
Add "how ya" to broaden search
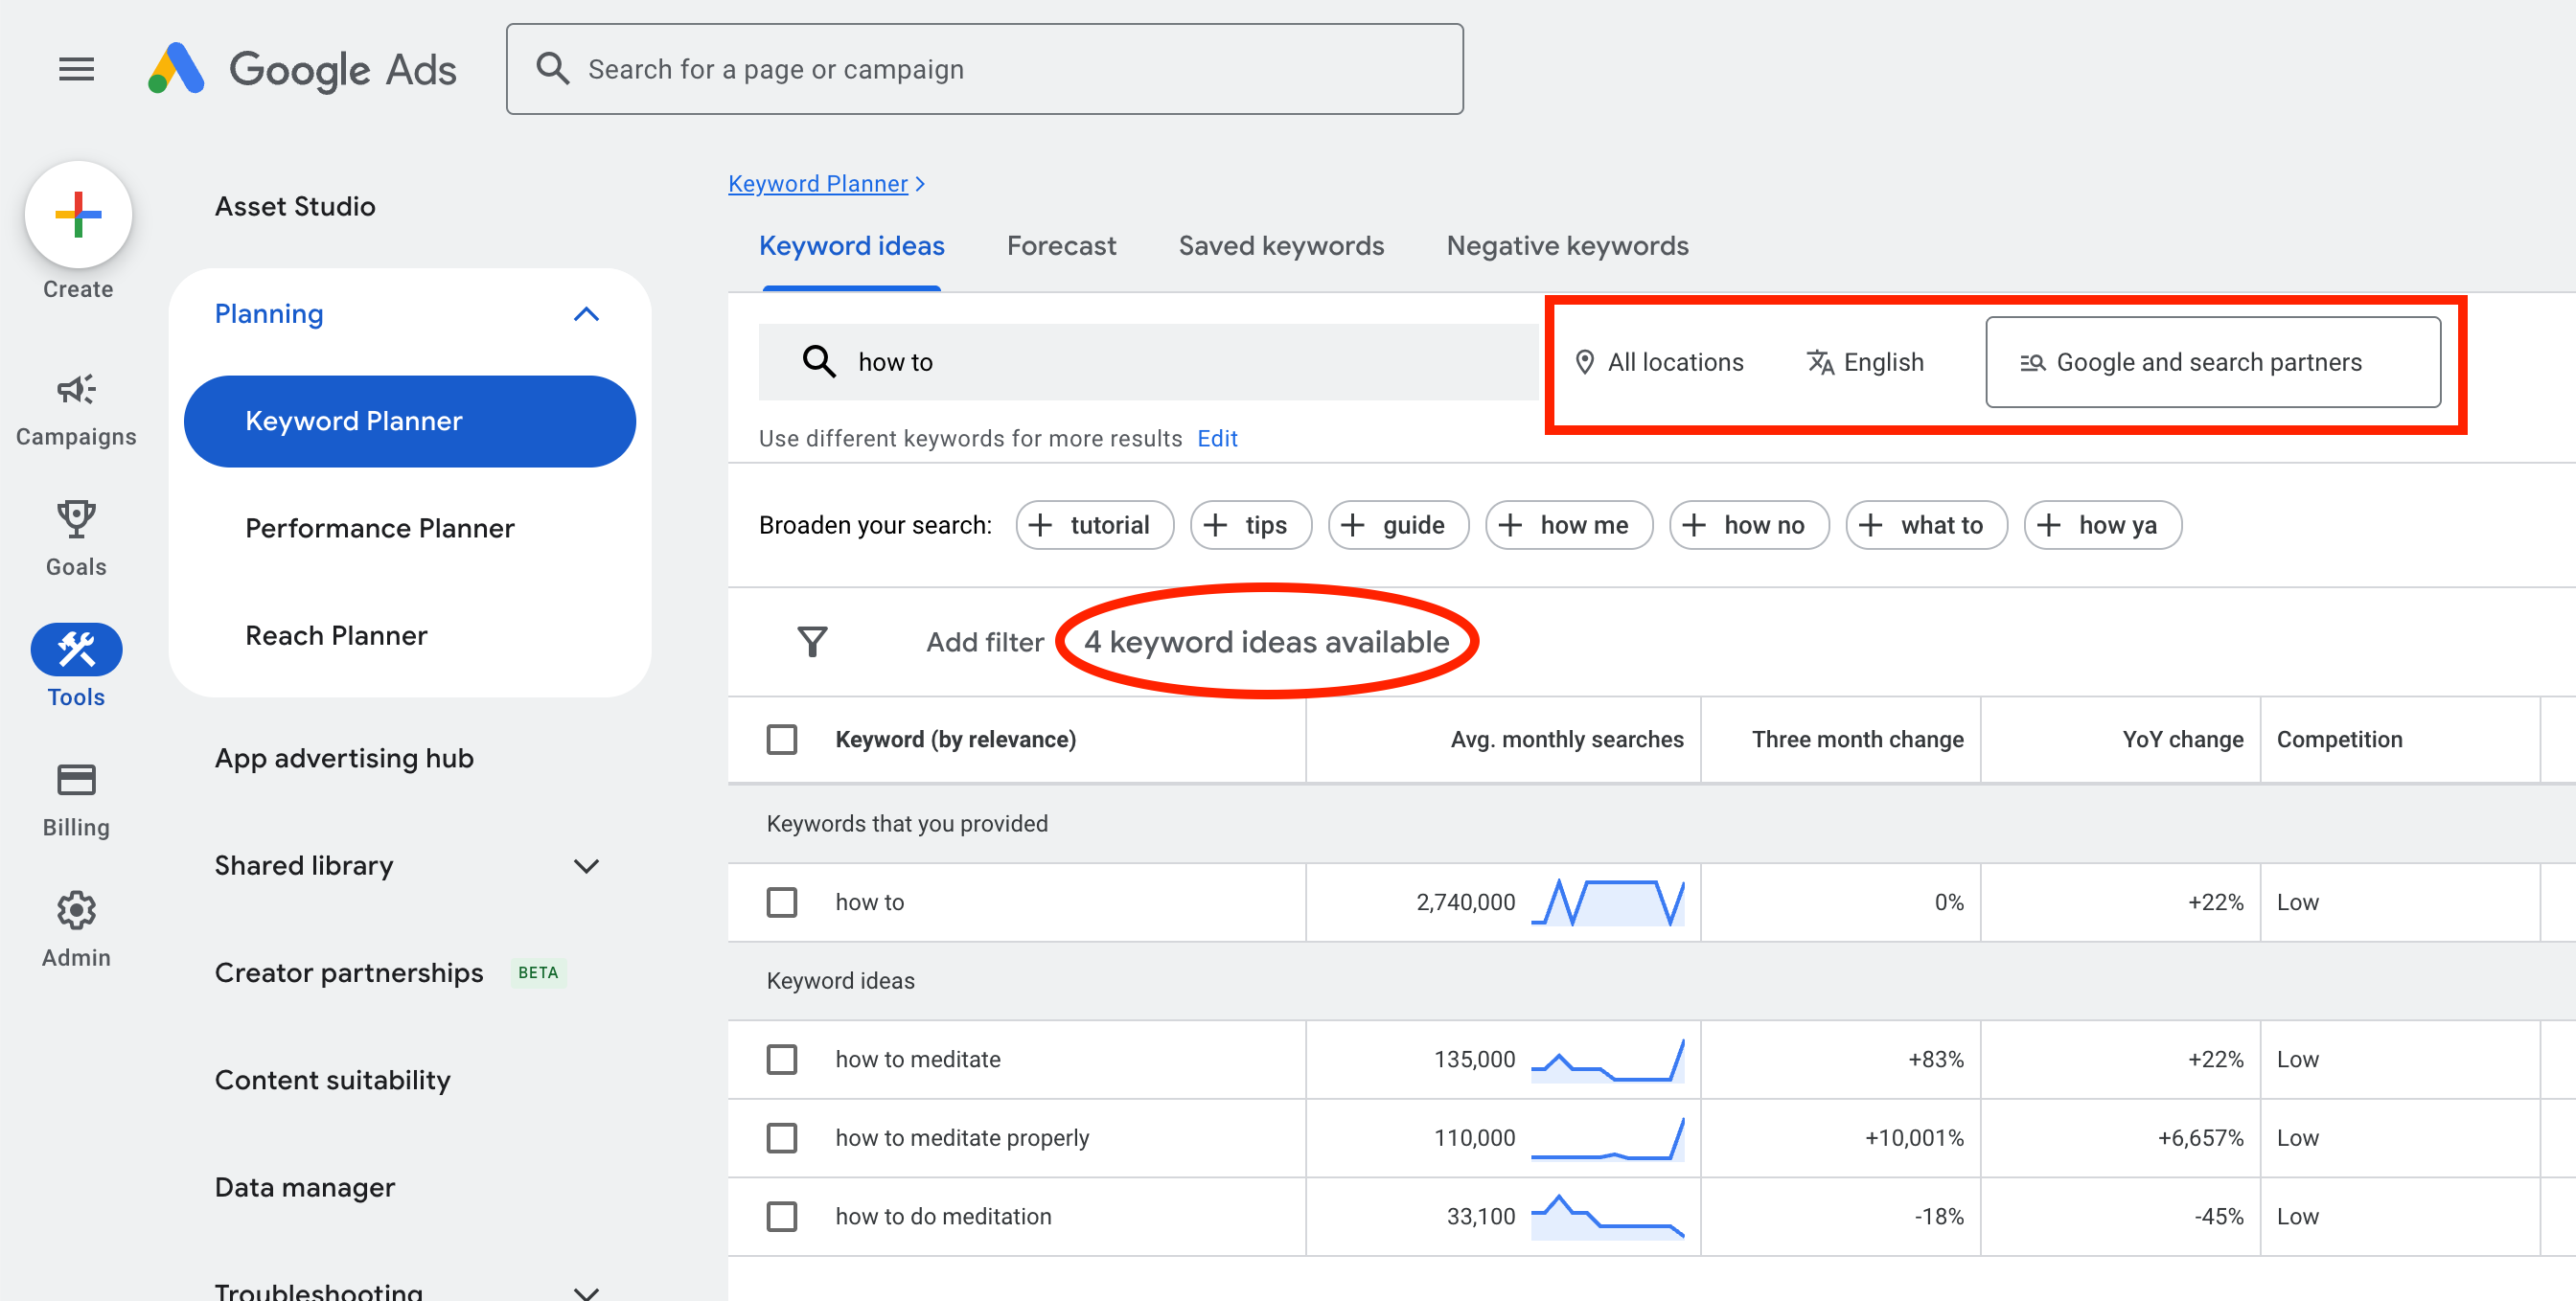(2102, 525)
